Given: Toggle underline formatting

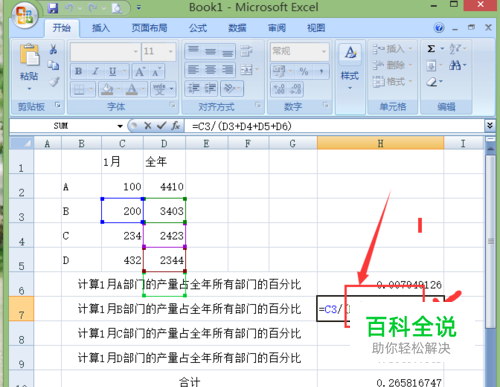Looking at the screenshot, I should click(x=113, y=71).
